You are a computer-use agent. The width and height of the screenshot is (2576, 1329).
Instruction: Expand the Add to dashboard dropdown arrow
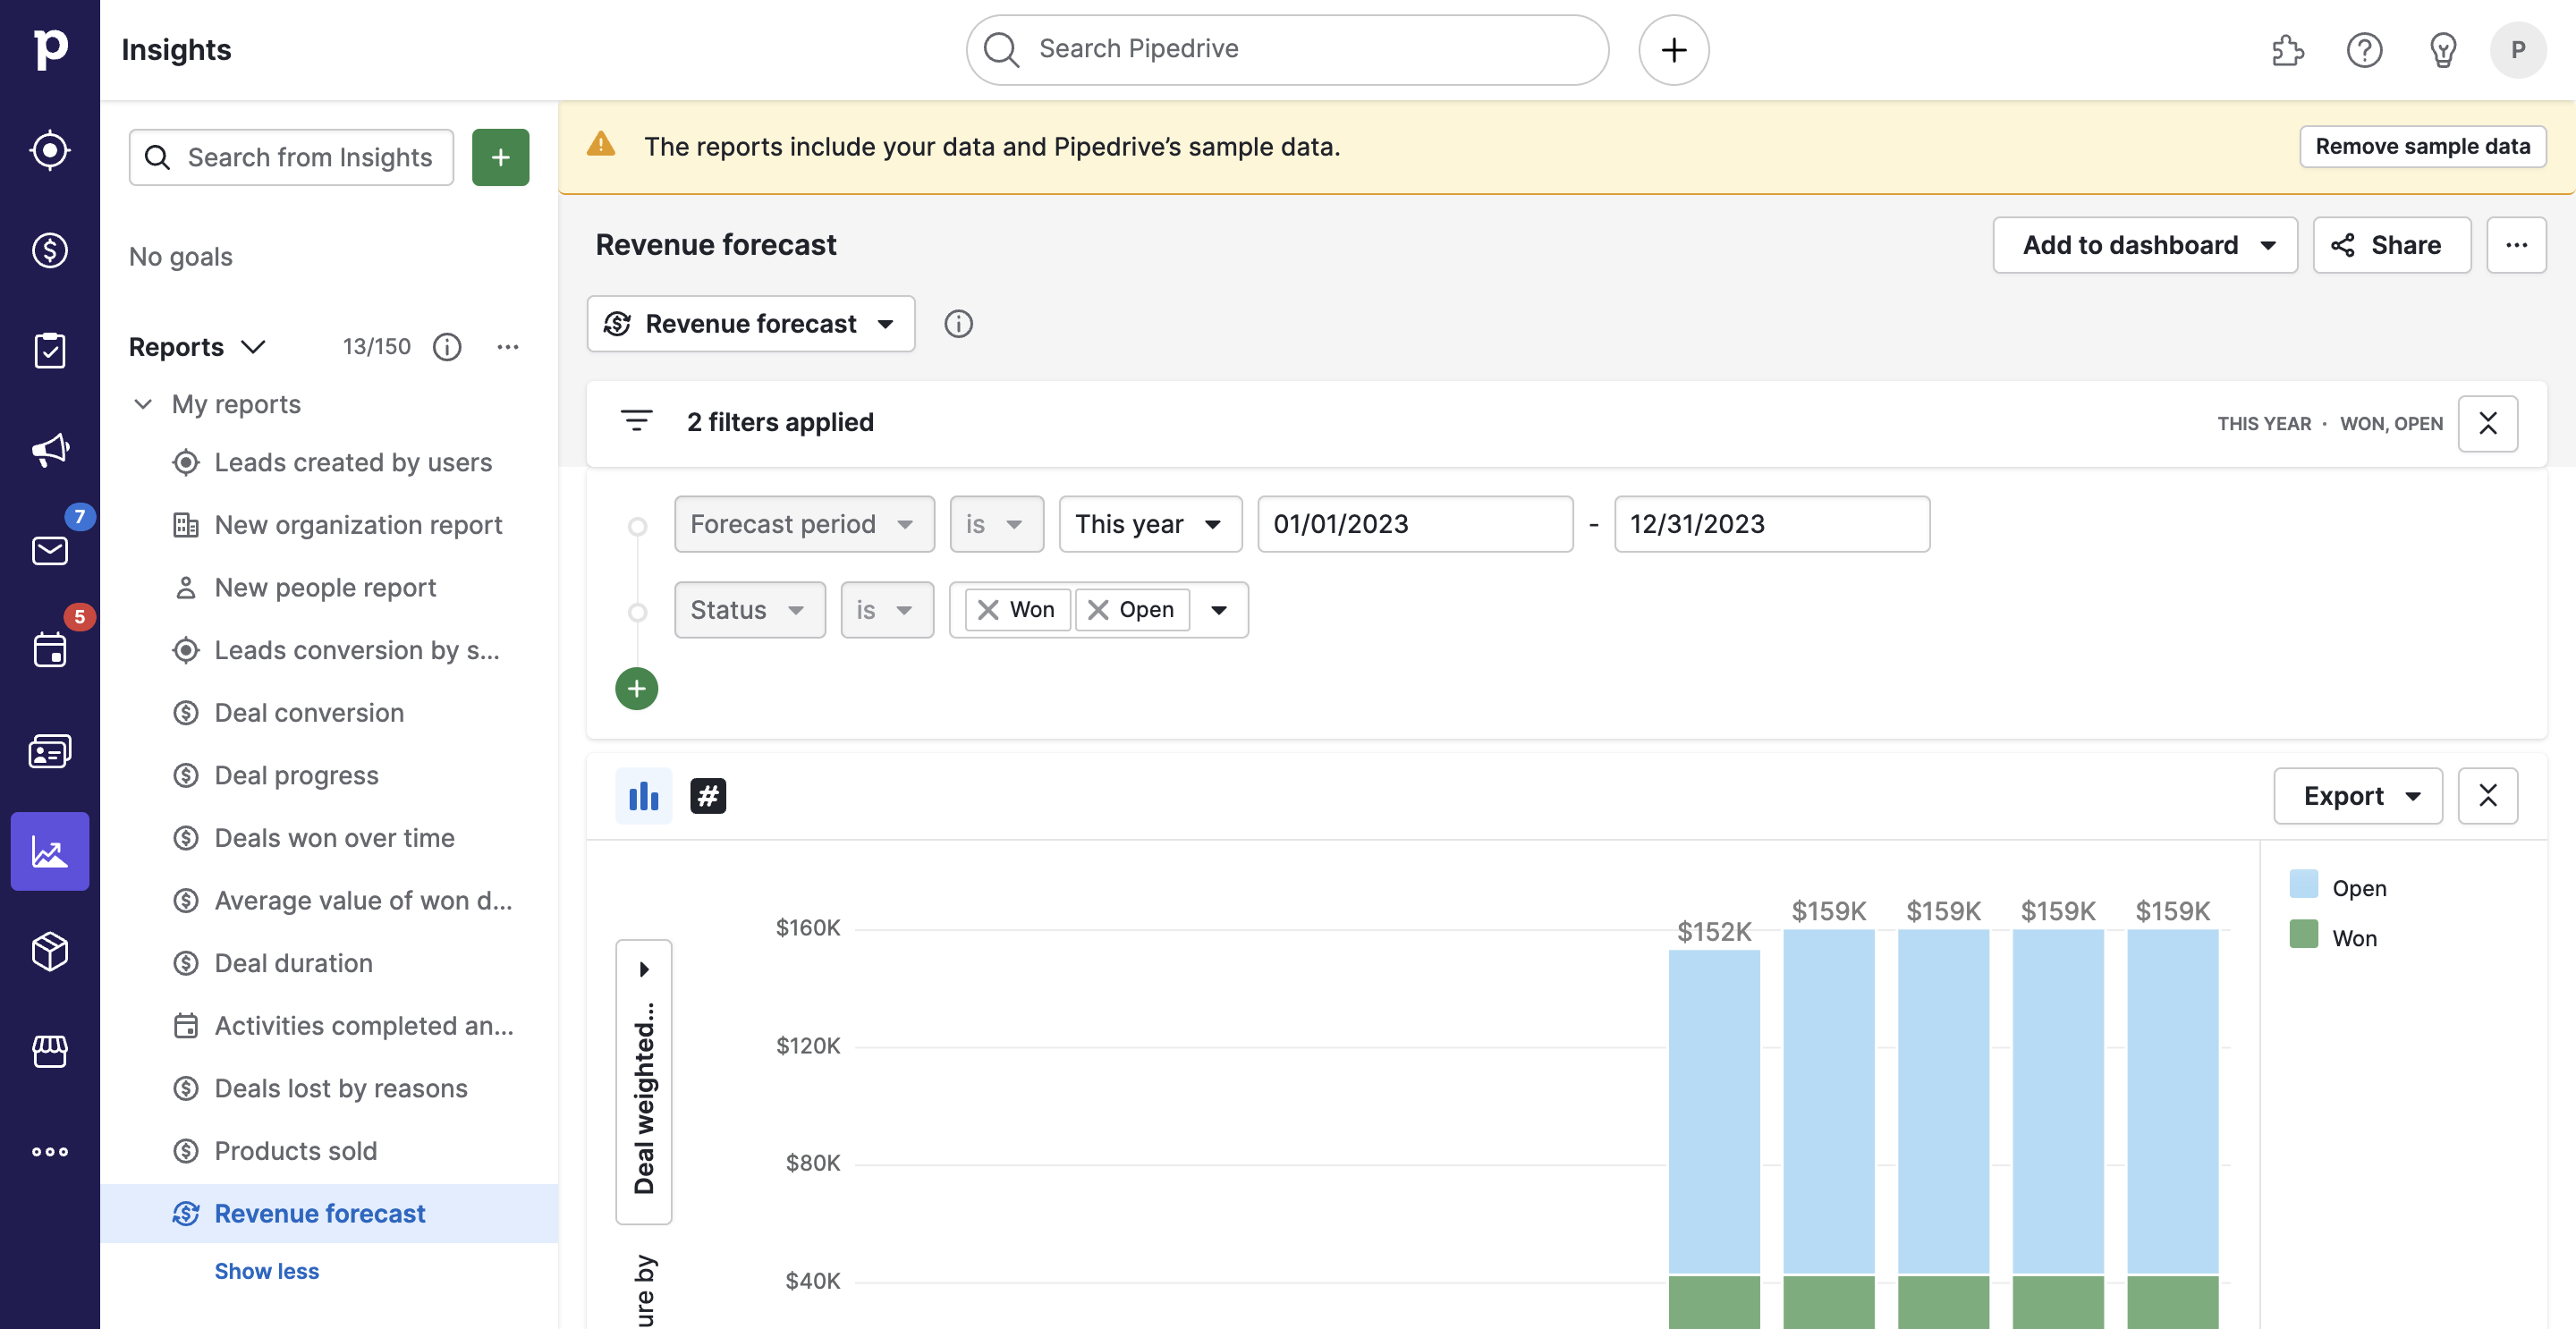coord(2271,244)
